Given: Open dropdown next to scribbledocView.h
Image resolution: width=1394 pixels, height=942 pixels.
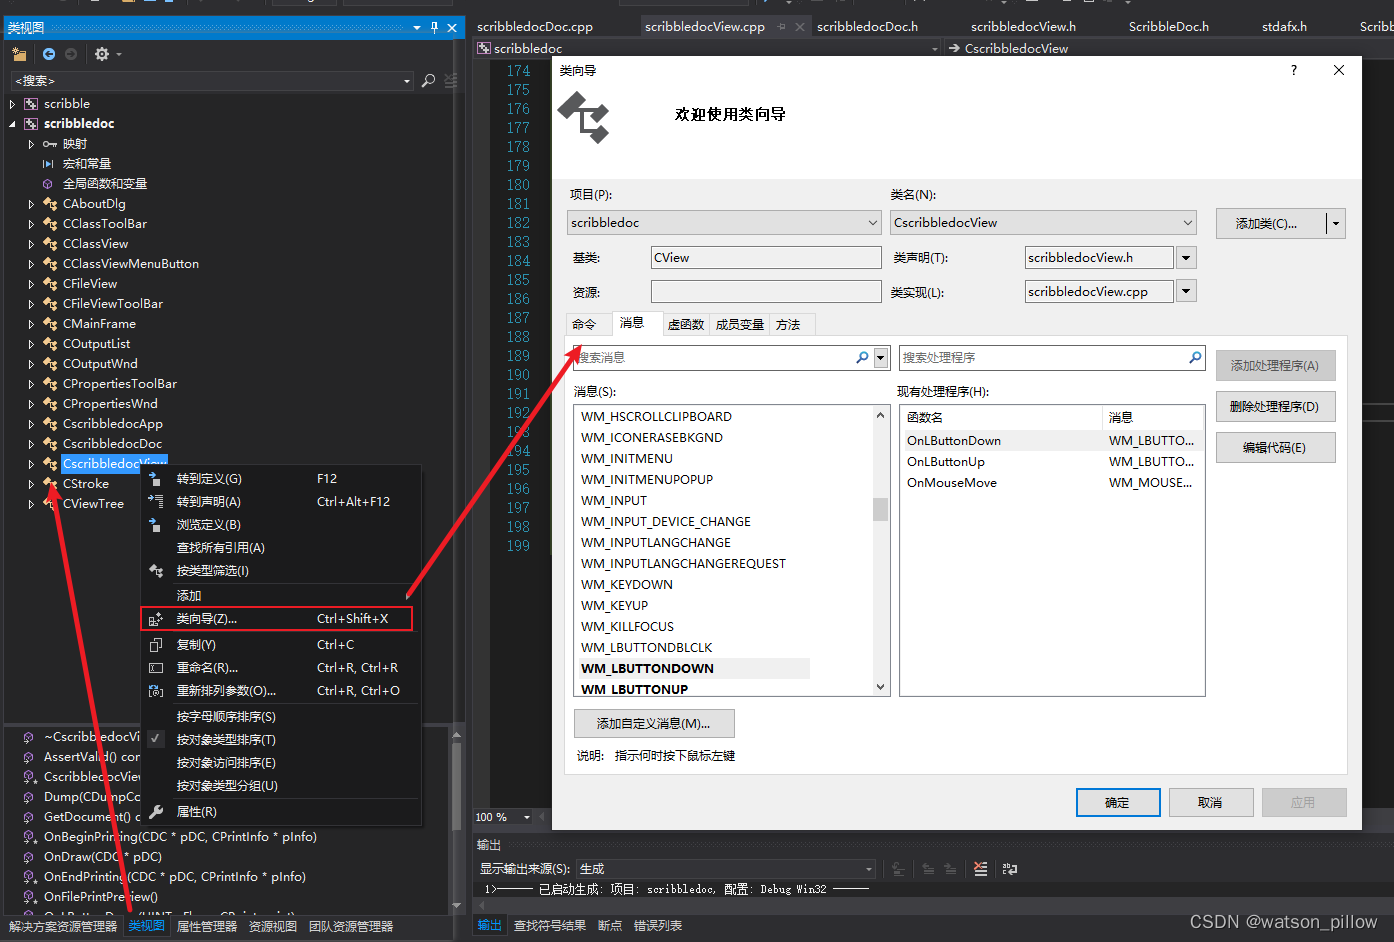Looking at the screenshot, I should [x=1186, y=258].
